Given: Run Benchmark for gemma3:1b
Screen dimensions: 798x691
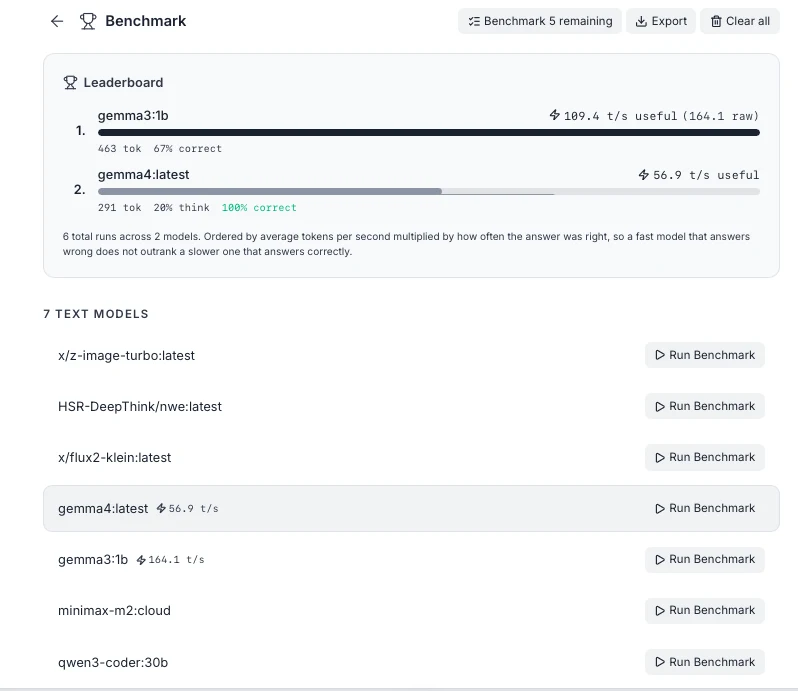Looking at the screenshot, I should coord(705,560).
